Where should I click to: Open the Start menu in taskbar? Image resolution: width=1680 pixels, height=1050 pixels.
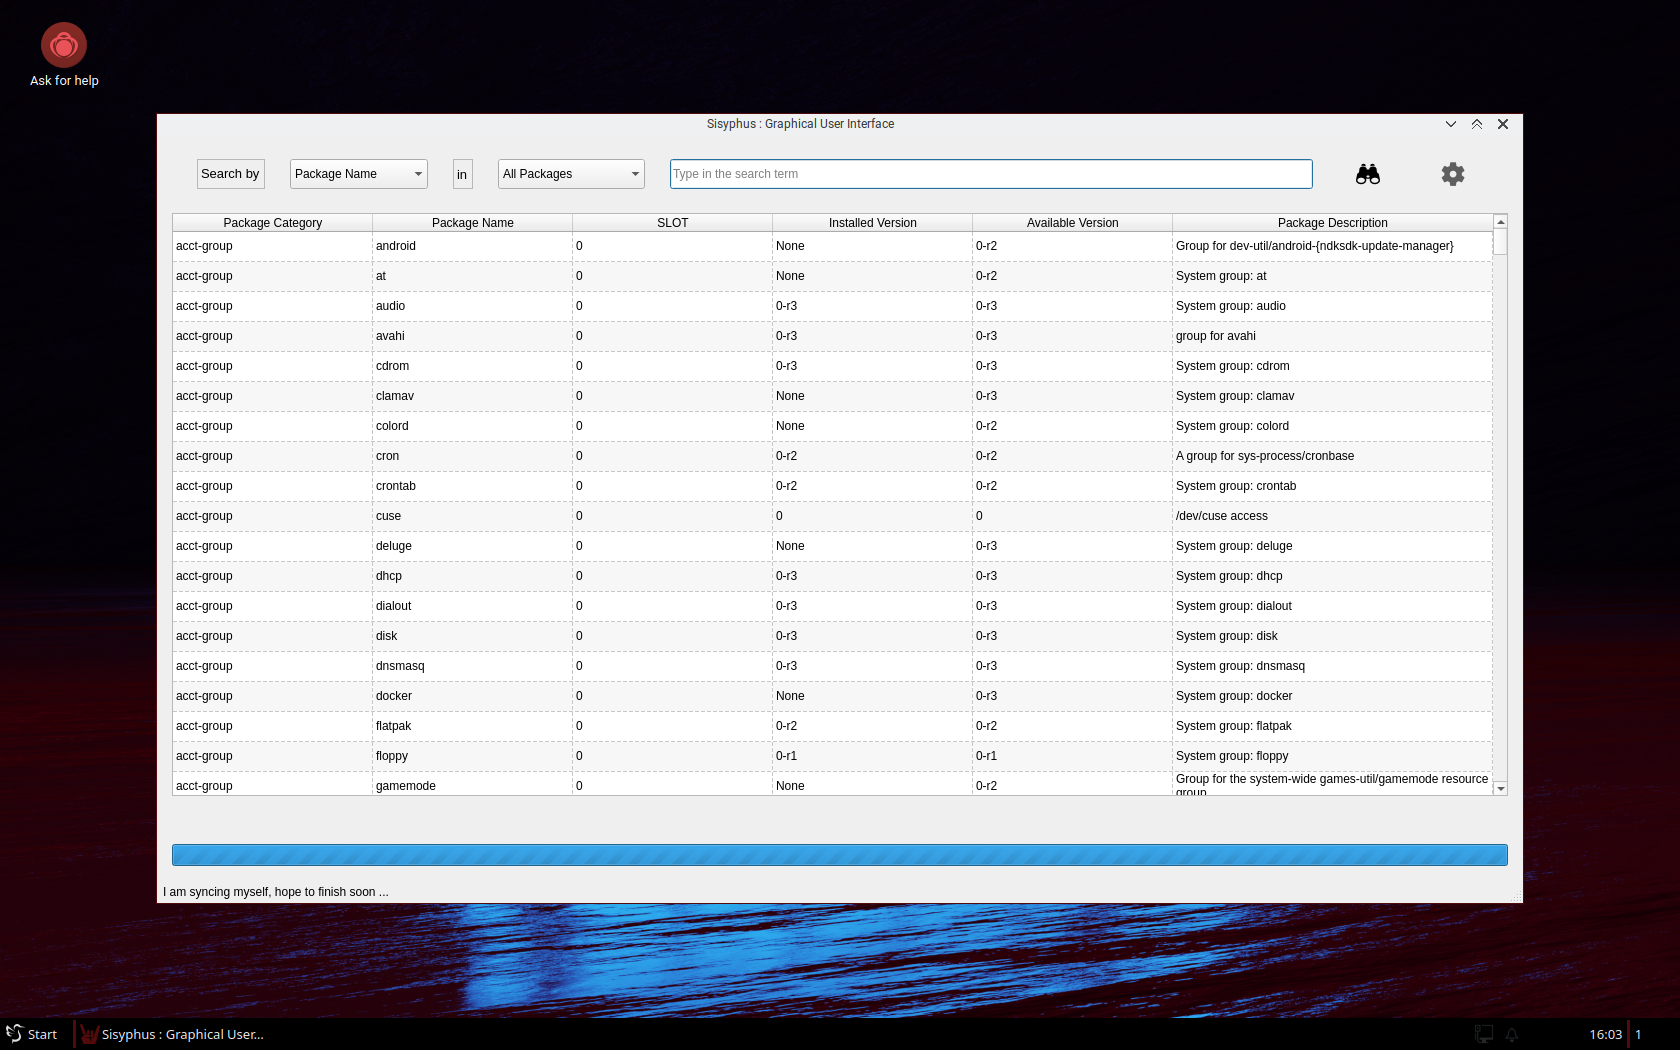[x=33, y=1034]
